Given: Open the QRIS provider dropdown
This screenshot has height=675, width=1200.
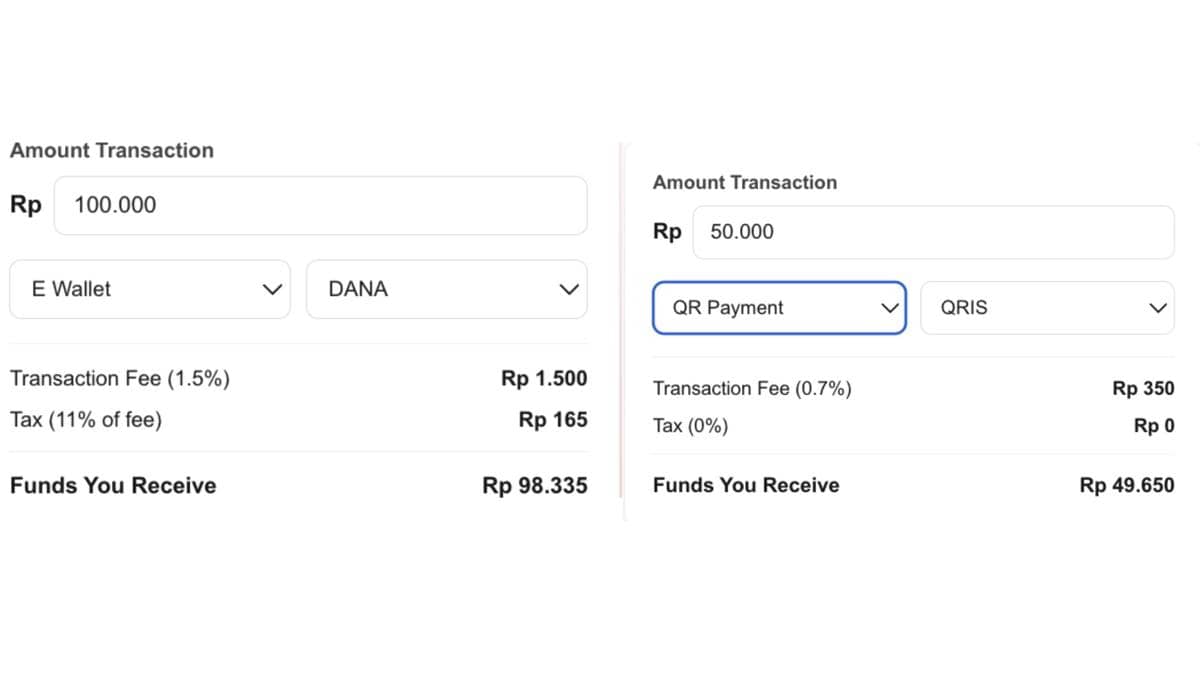Looking at the screenshot, I should 1046,308.
